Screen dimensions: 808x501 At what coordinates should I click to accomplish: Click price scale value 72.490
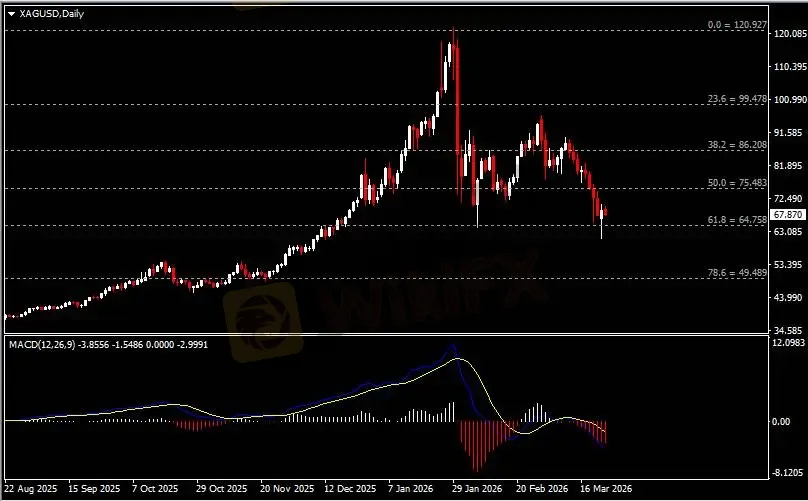tap(788, 198)
